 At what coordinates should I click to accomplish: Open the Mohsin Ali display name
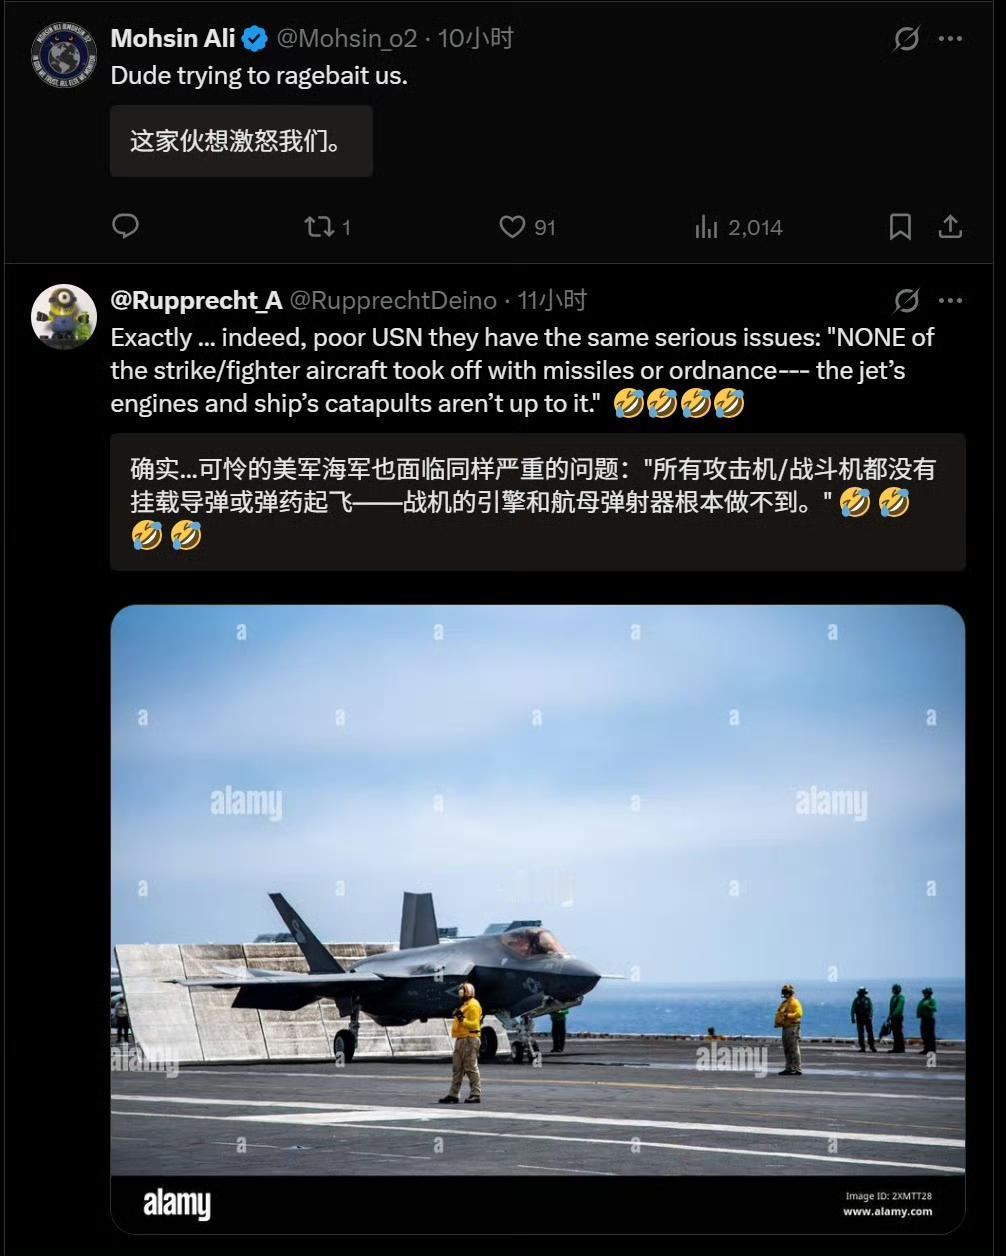click(173, 39)
